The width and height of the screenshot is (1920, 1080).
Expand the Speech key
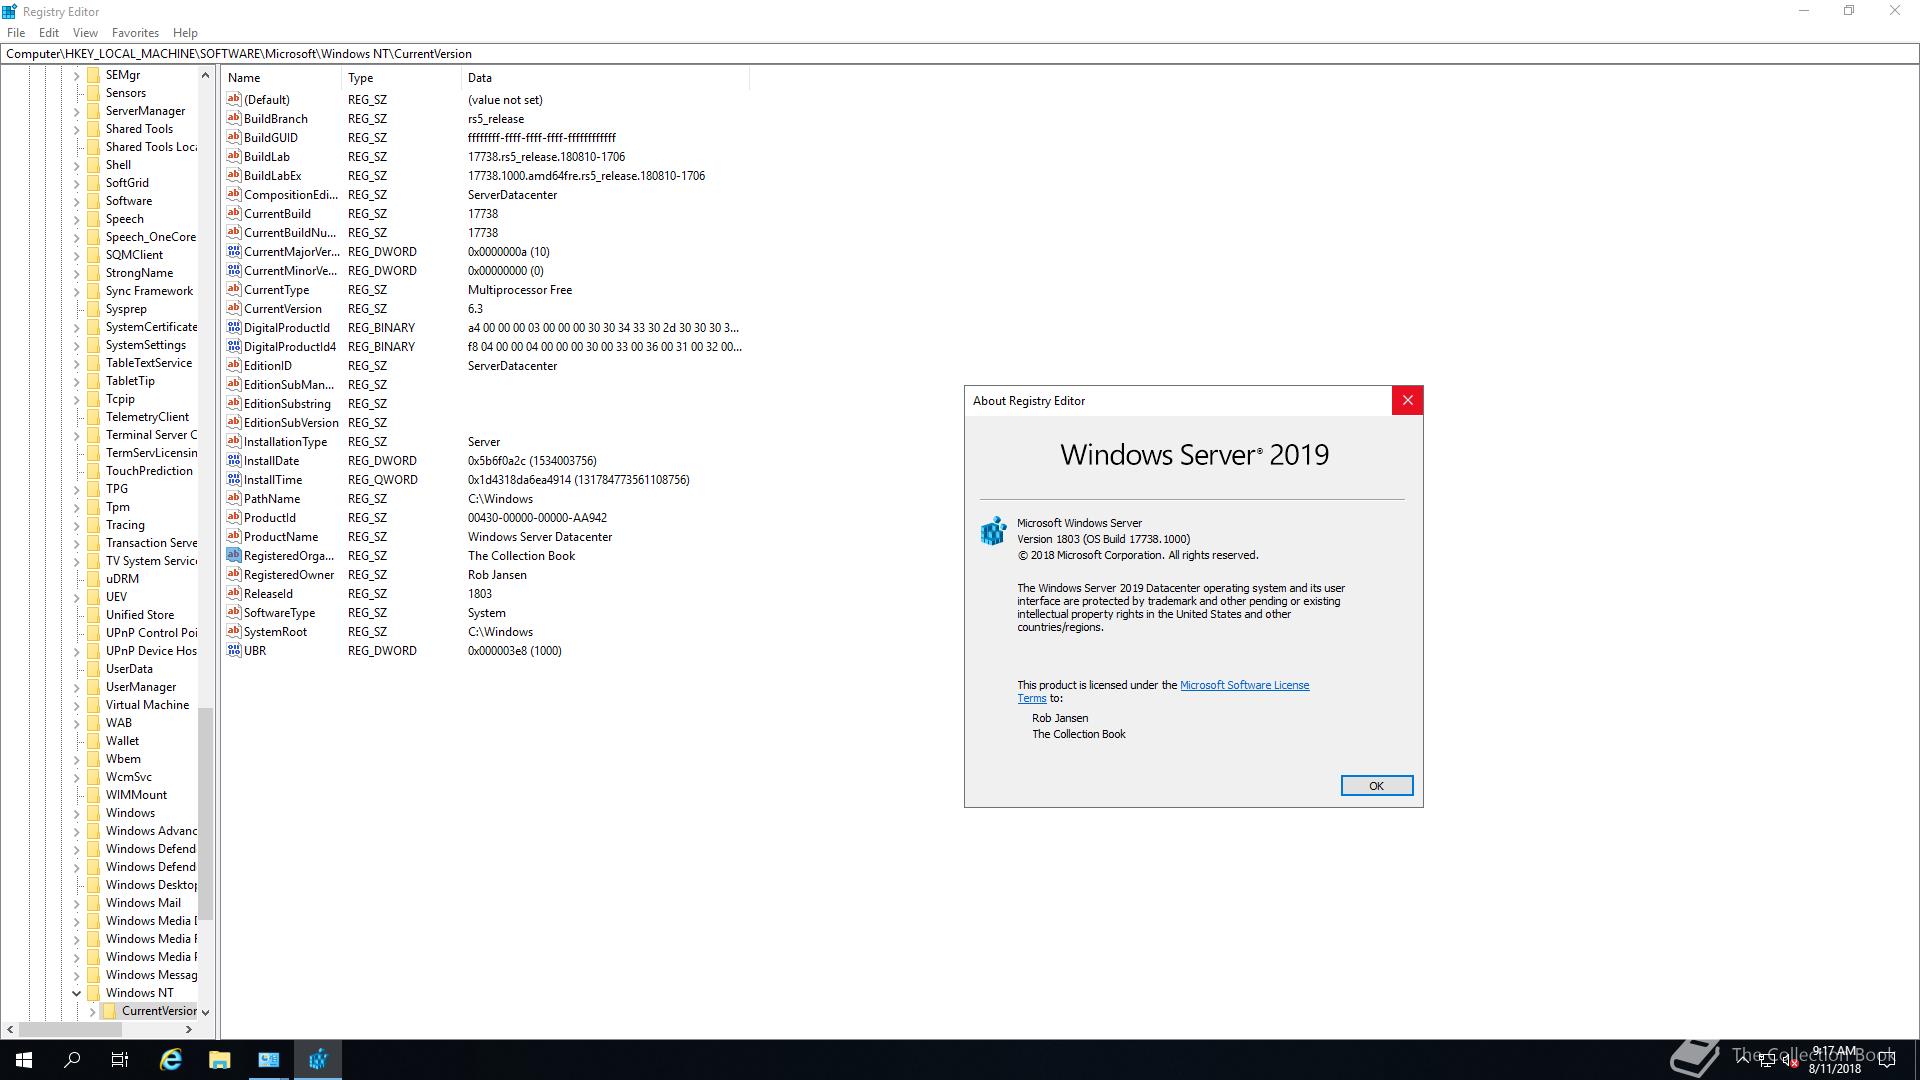click(76, 219)
